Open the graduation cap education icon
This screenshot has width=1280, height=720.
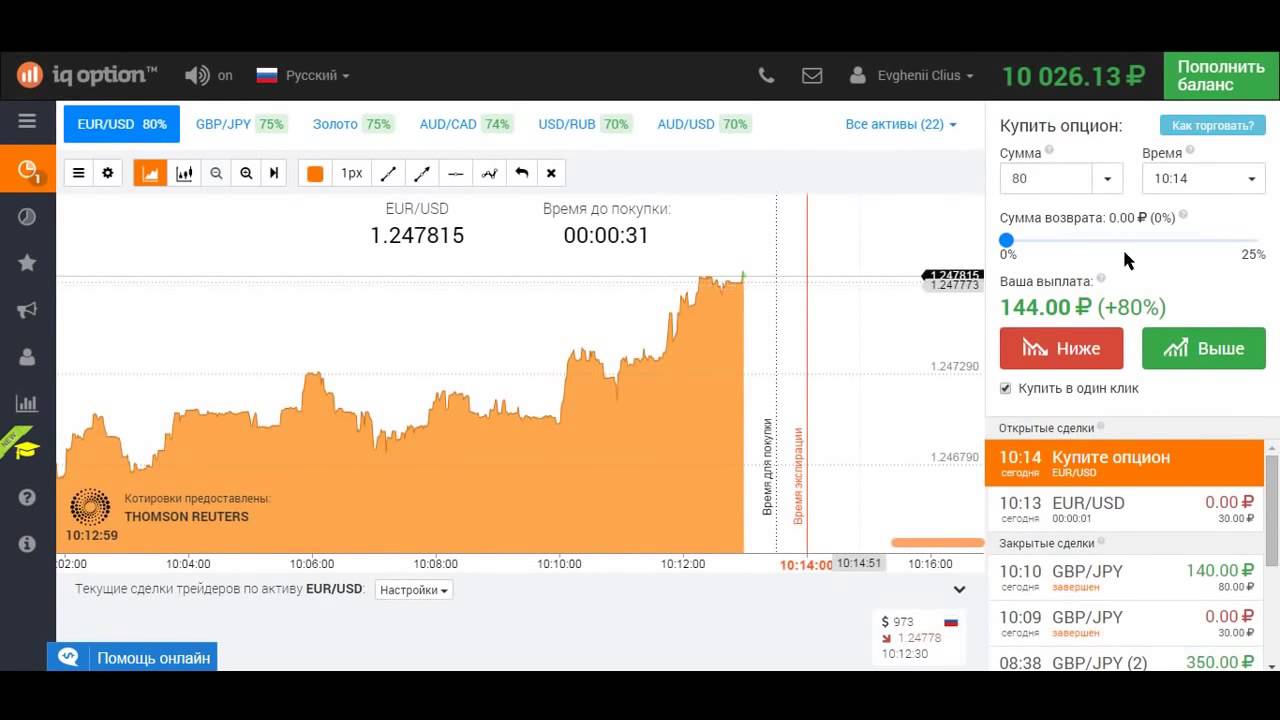(x=26, y=450)
